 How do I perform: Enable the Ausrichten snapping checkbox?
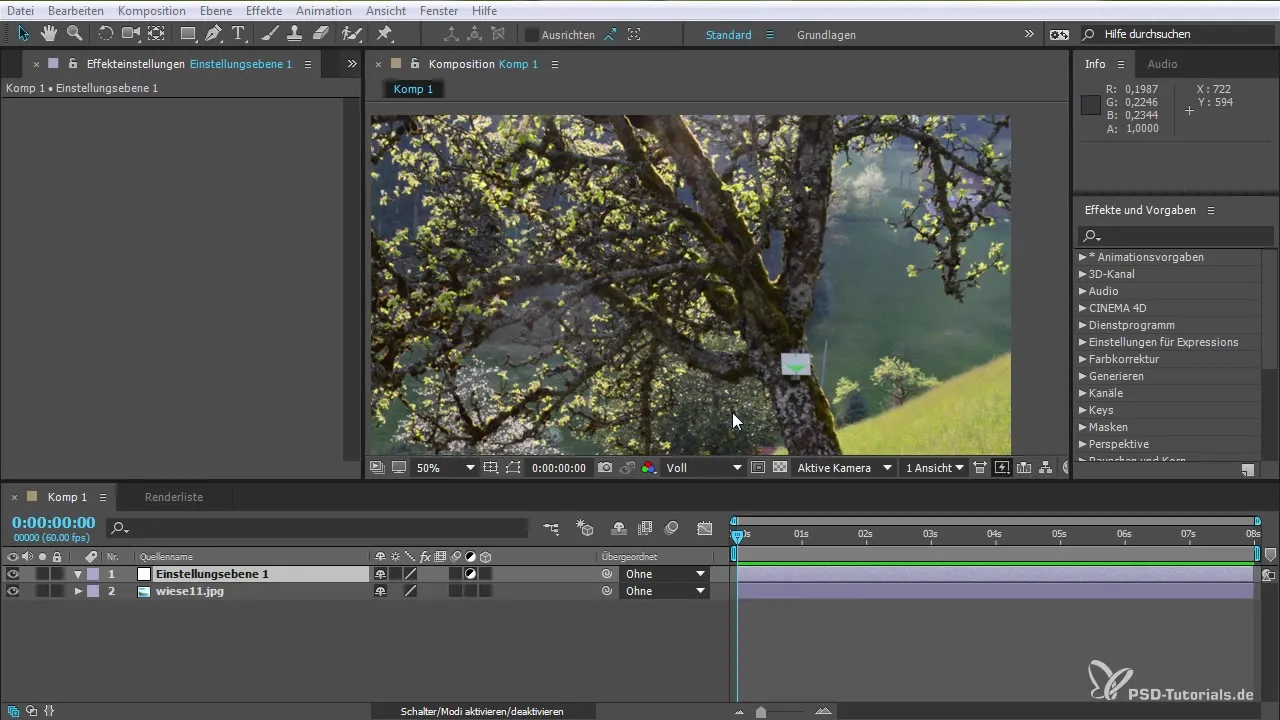click(532, 35)
